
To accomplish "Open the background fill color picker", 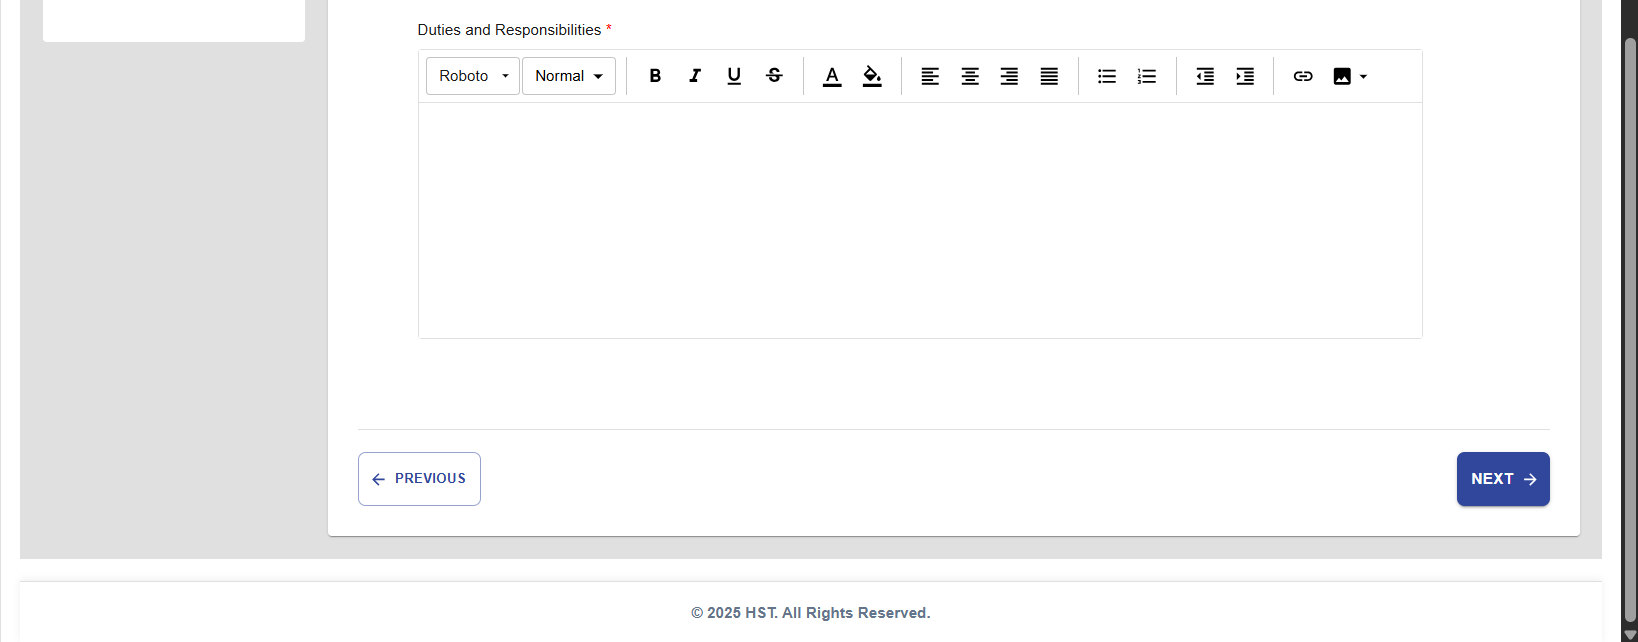I will [872, 76].
